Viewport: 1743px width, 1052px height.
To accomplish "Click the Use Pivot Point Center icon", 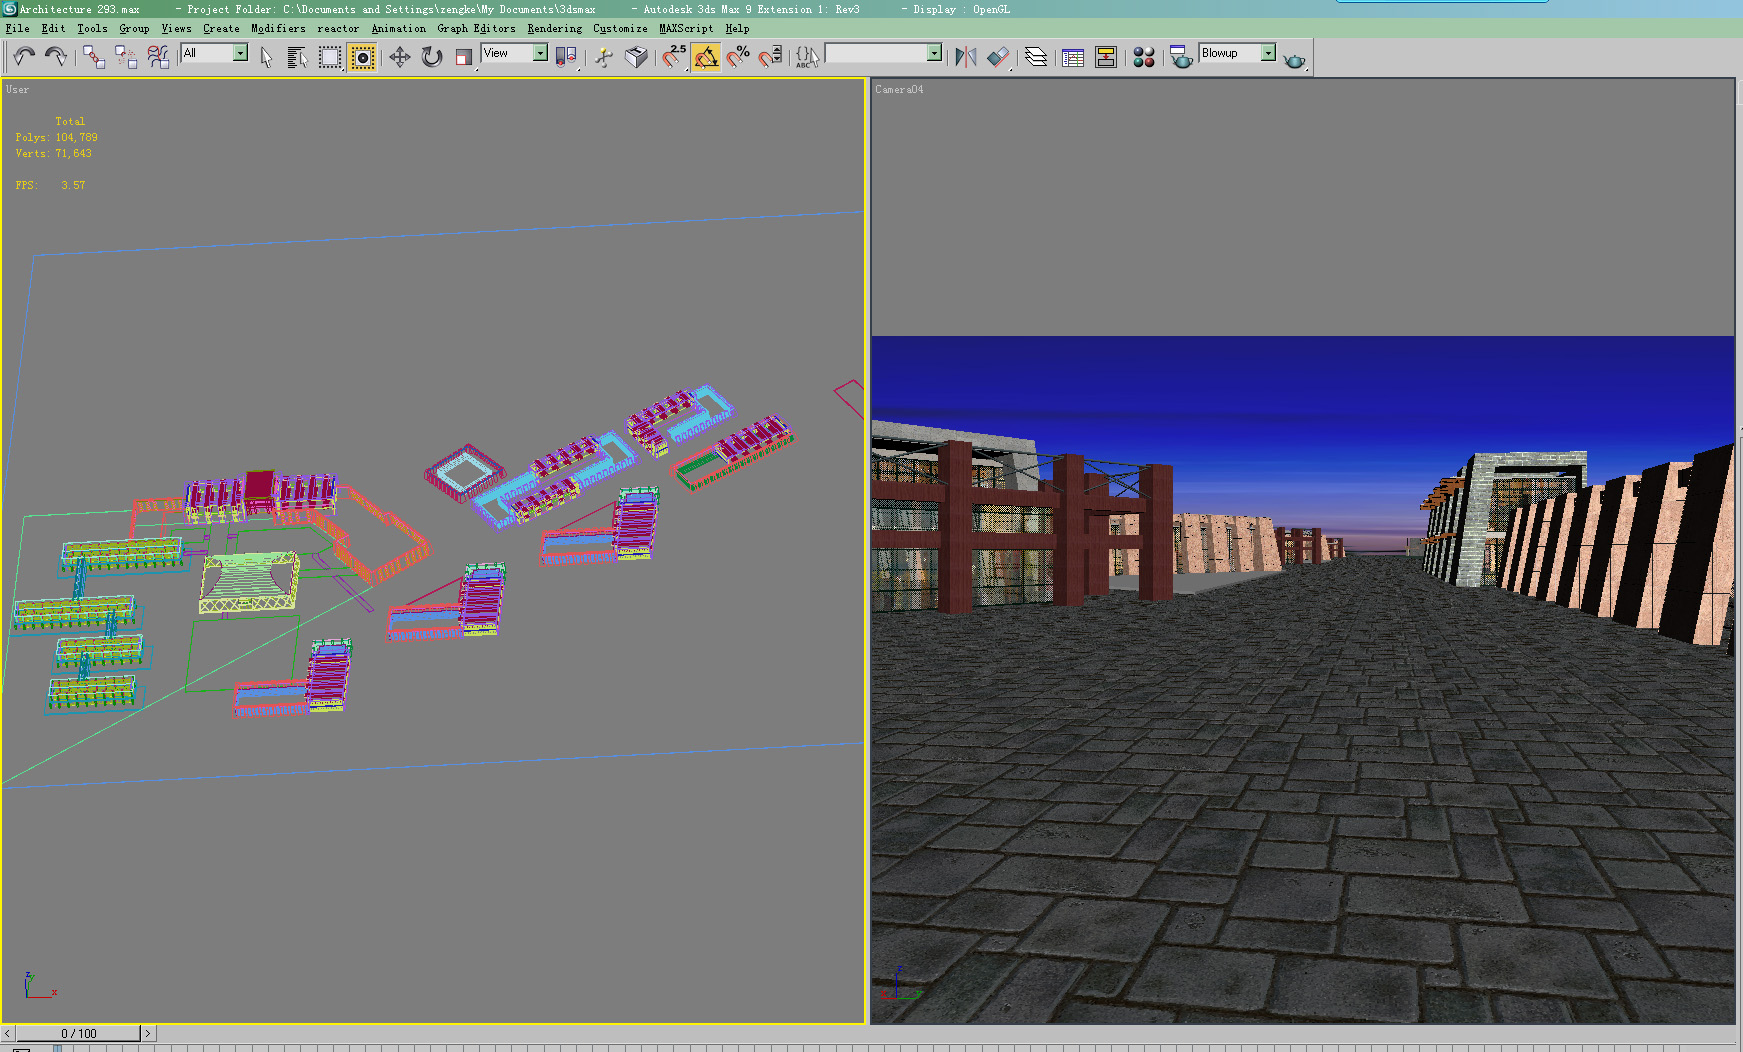I will (x=566, y=57).
